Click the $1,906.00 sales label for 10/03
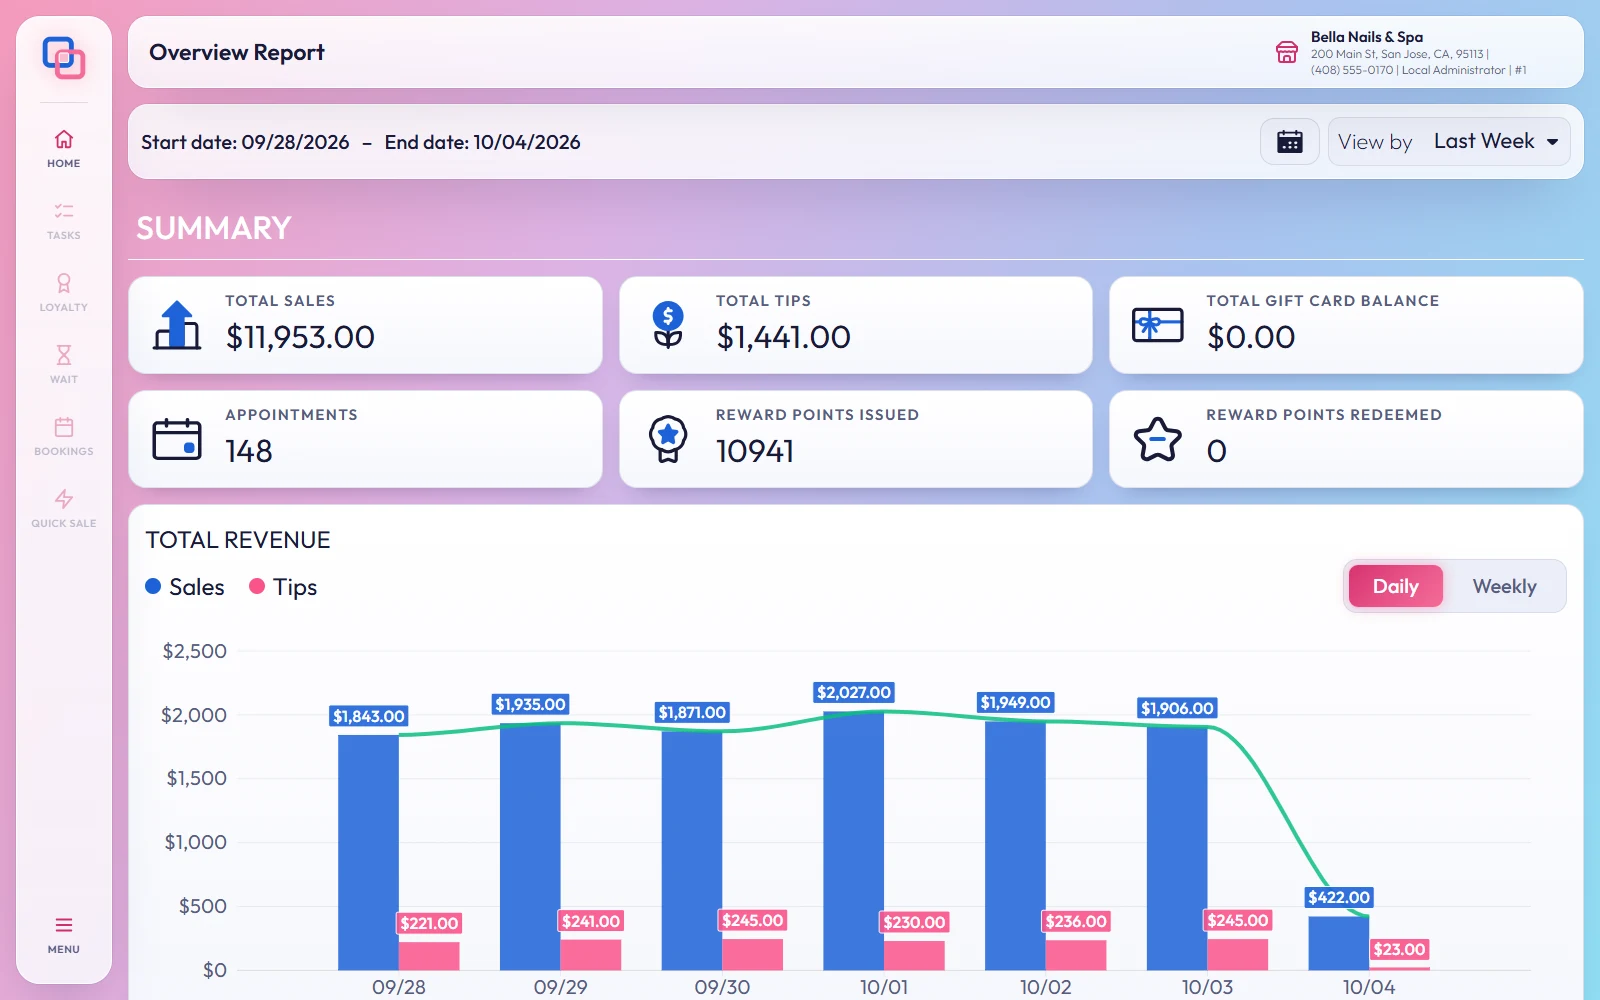The image size is (1600, 1000). [x=1177, y=708]
